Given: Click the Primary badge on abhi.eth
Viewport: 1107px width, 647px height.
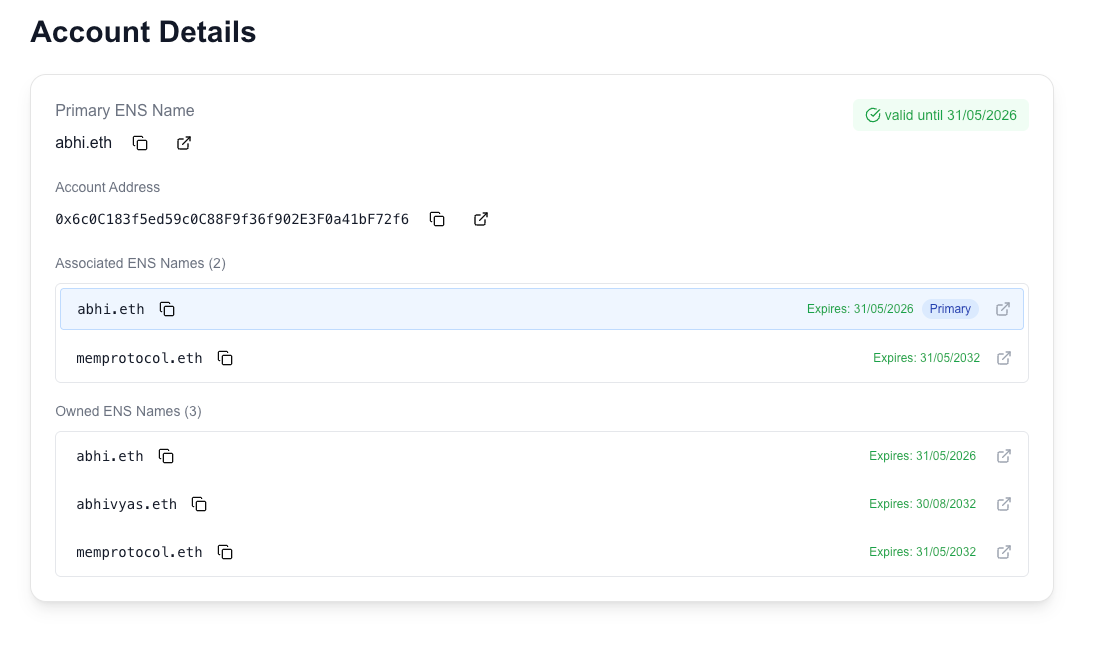Looking at the screenshot, I should 950,309.
